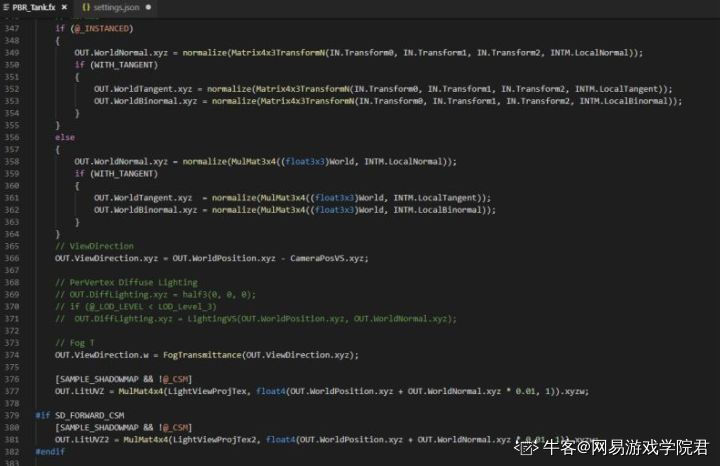Click OUT.WorldTangent.xyz on line 361
Image resolution: width=720 pixels, height=466 pixels.
click(x=143, y=198)
